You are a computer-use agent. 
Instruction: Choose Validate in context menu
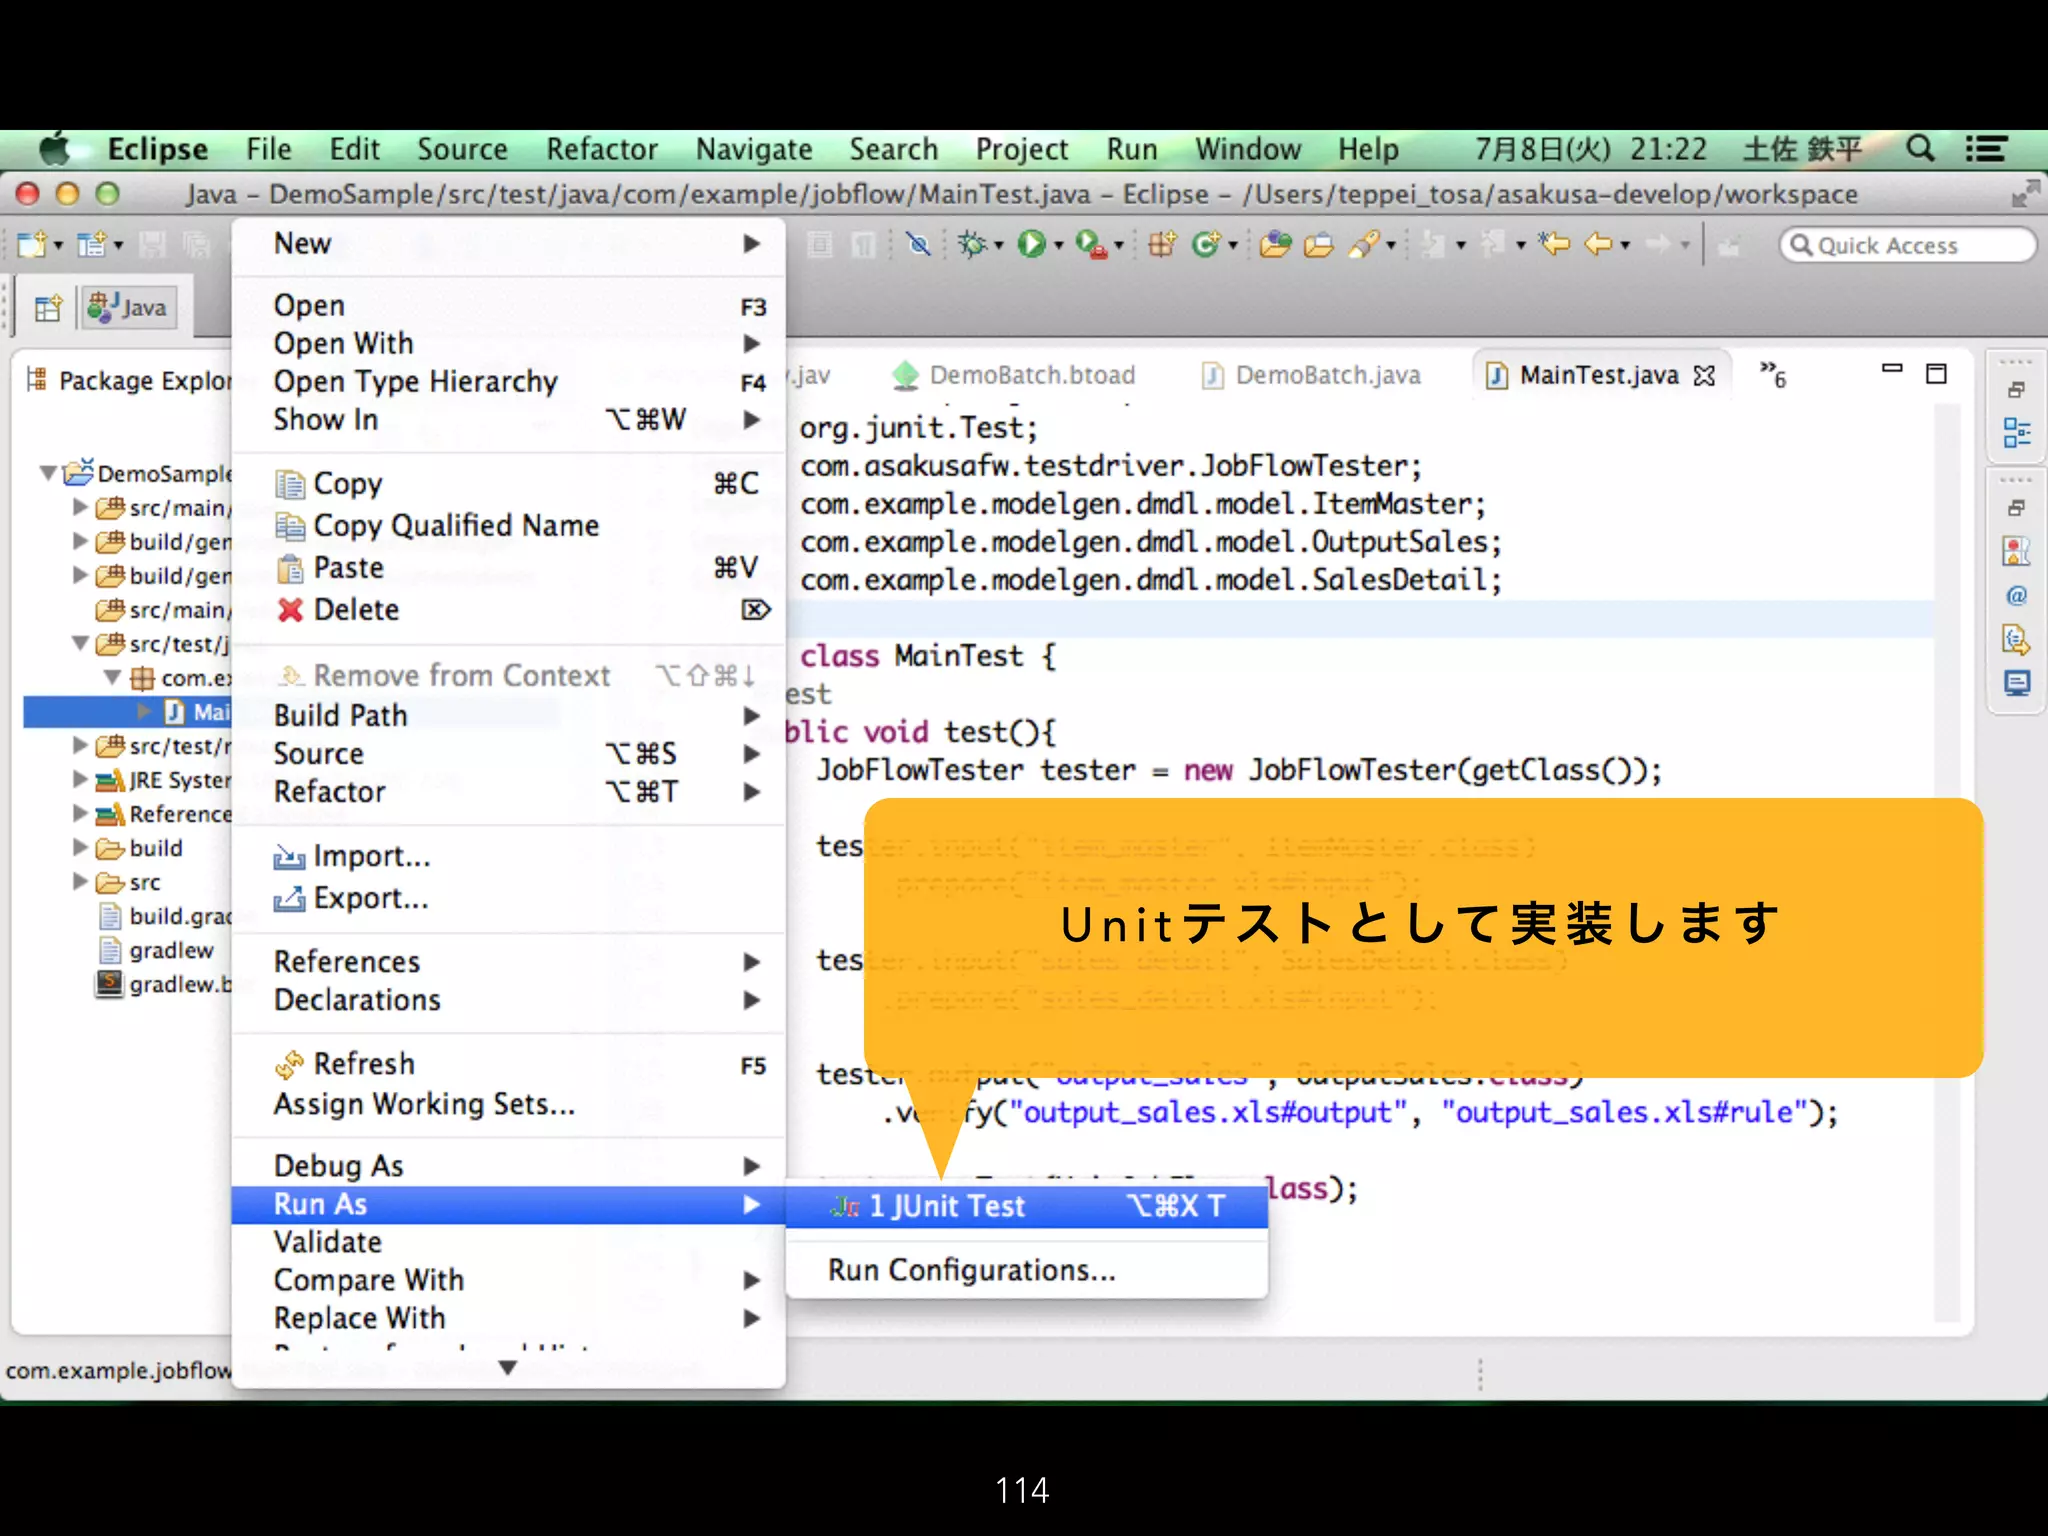(508, 1242)
